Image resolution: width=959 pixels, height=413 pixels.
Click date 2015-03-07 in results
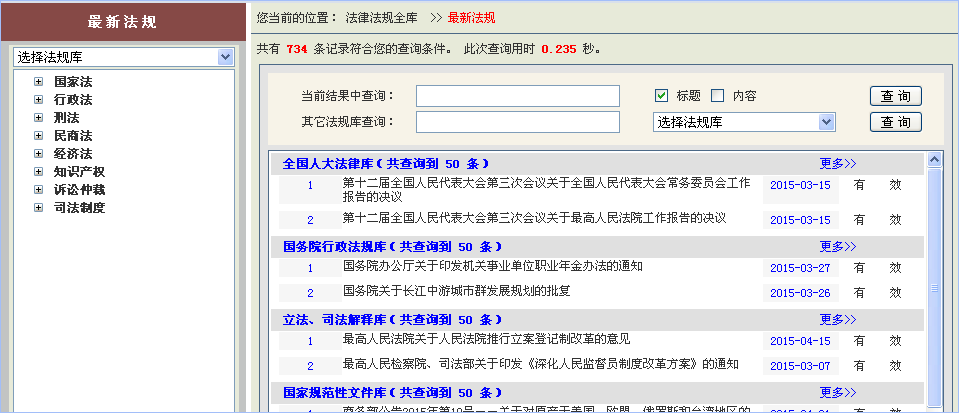(800, 366)
